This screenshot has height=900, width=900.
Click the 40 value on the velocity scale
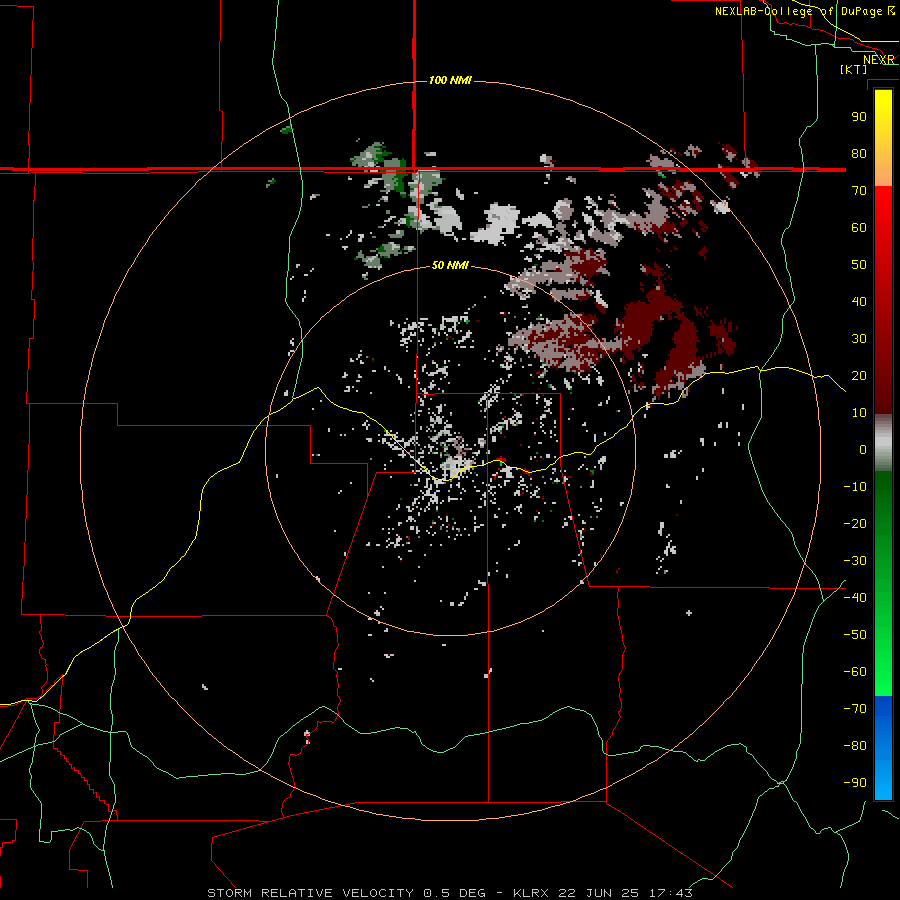tap(859, 301)
